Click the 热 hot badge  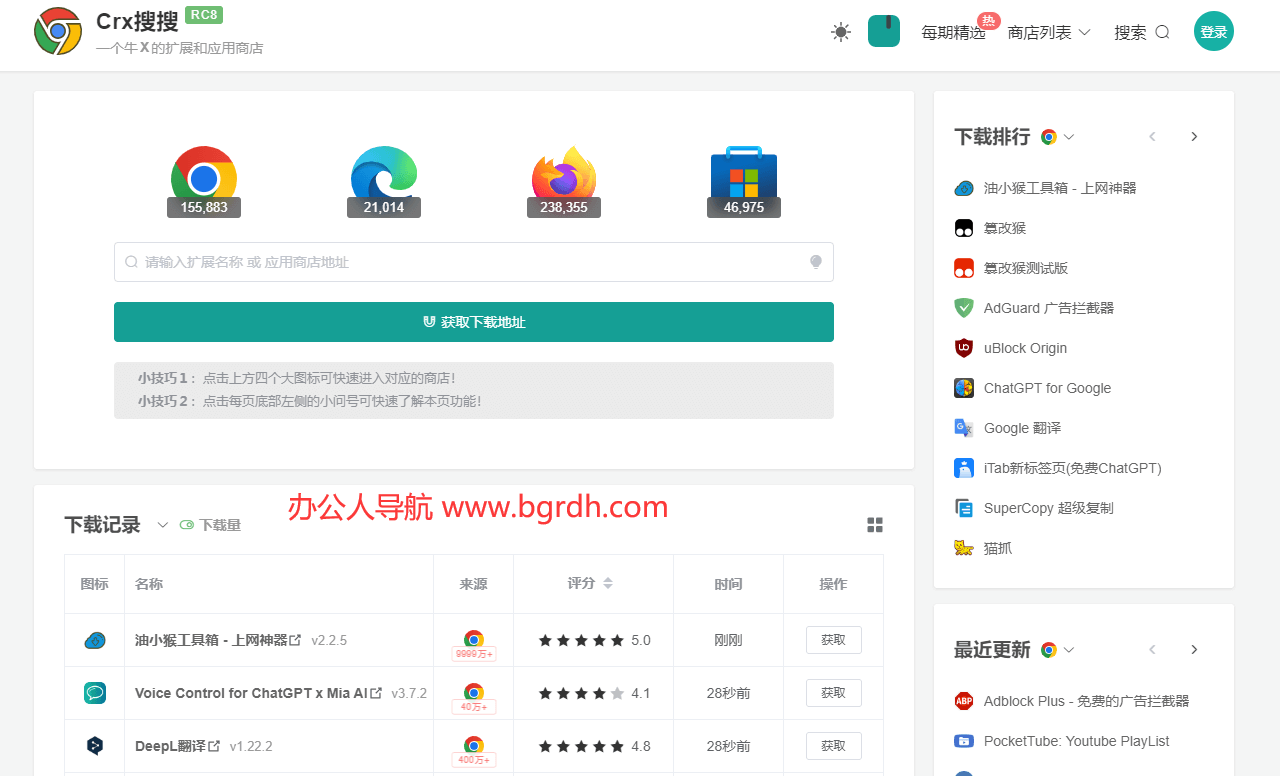(x=988, y=20)
